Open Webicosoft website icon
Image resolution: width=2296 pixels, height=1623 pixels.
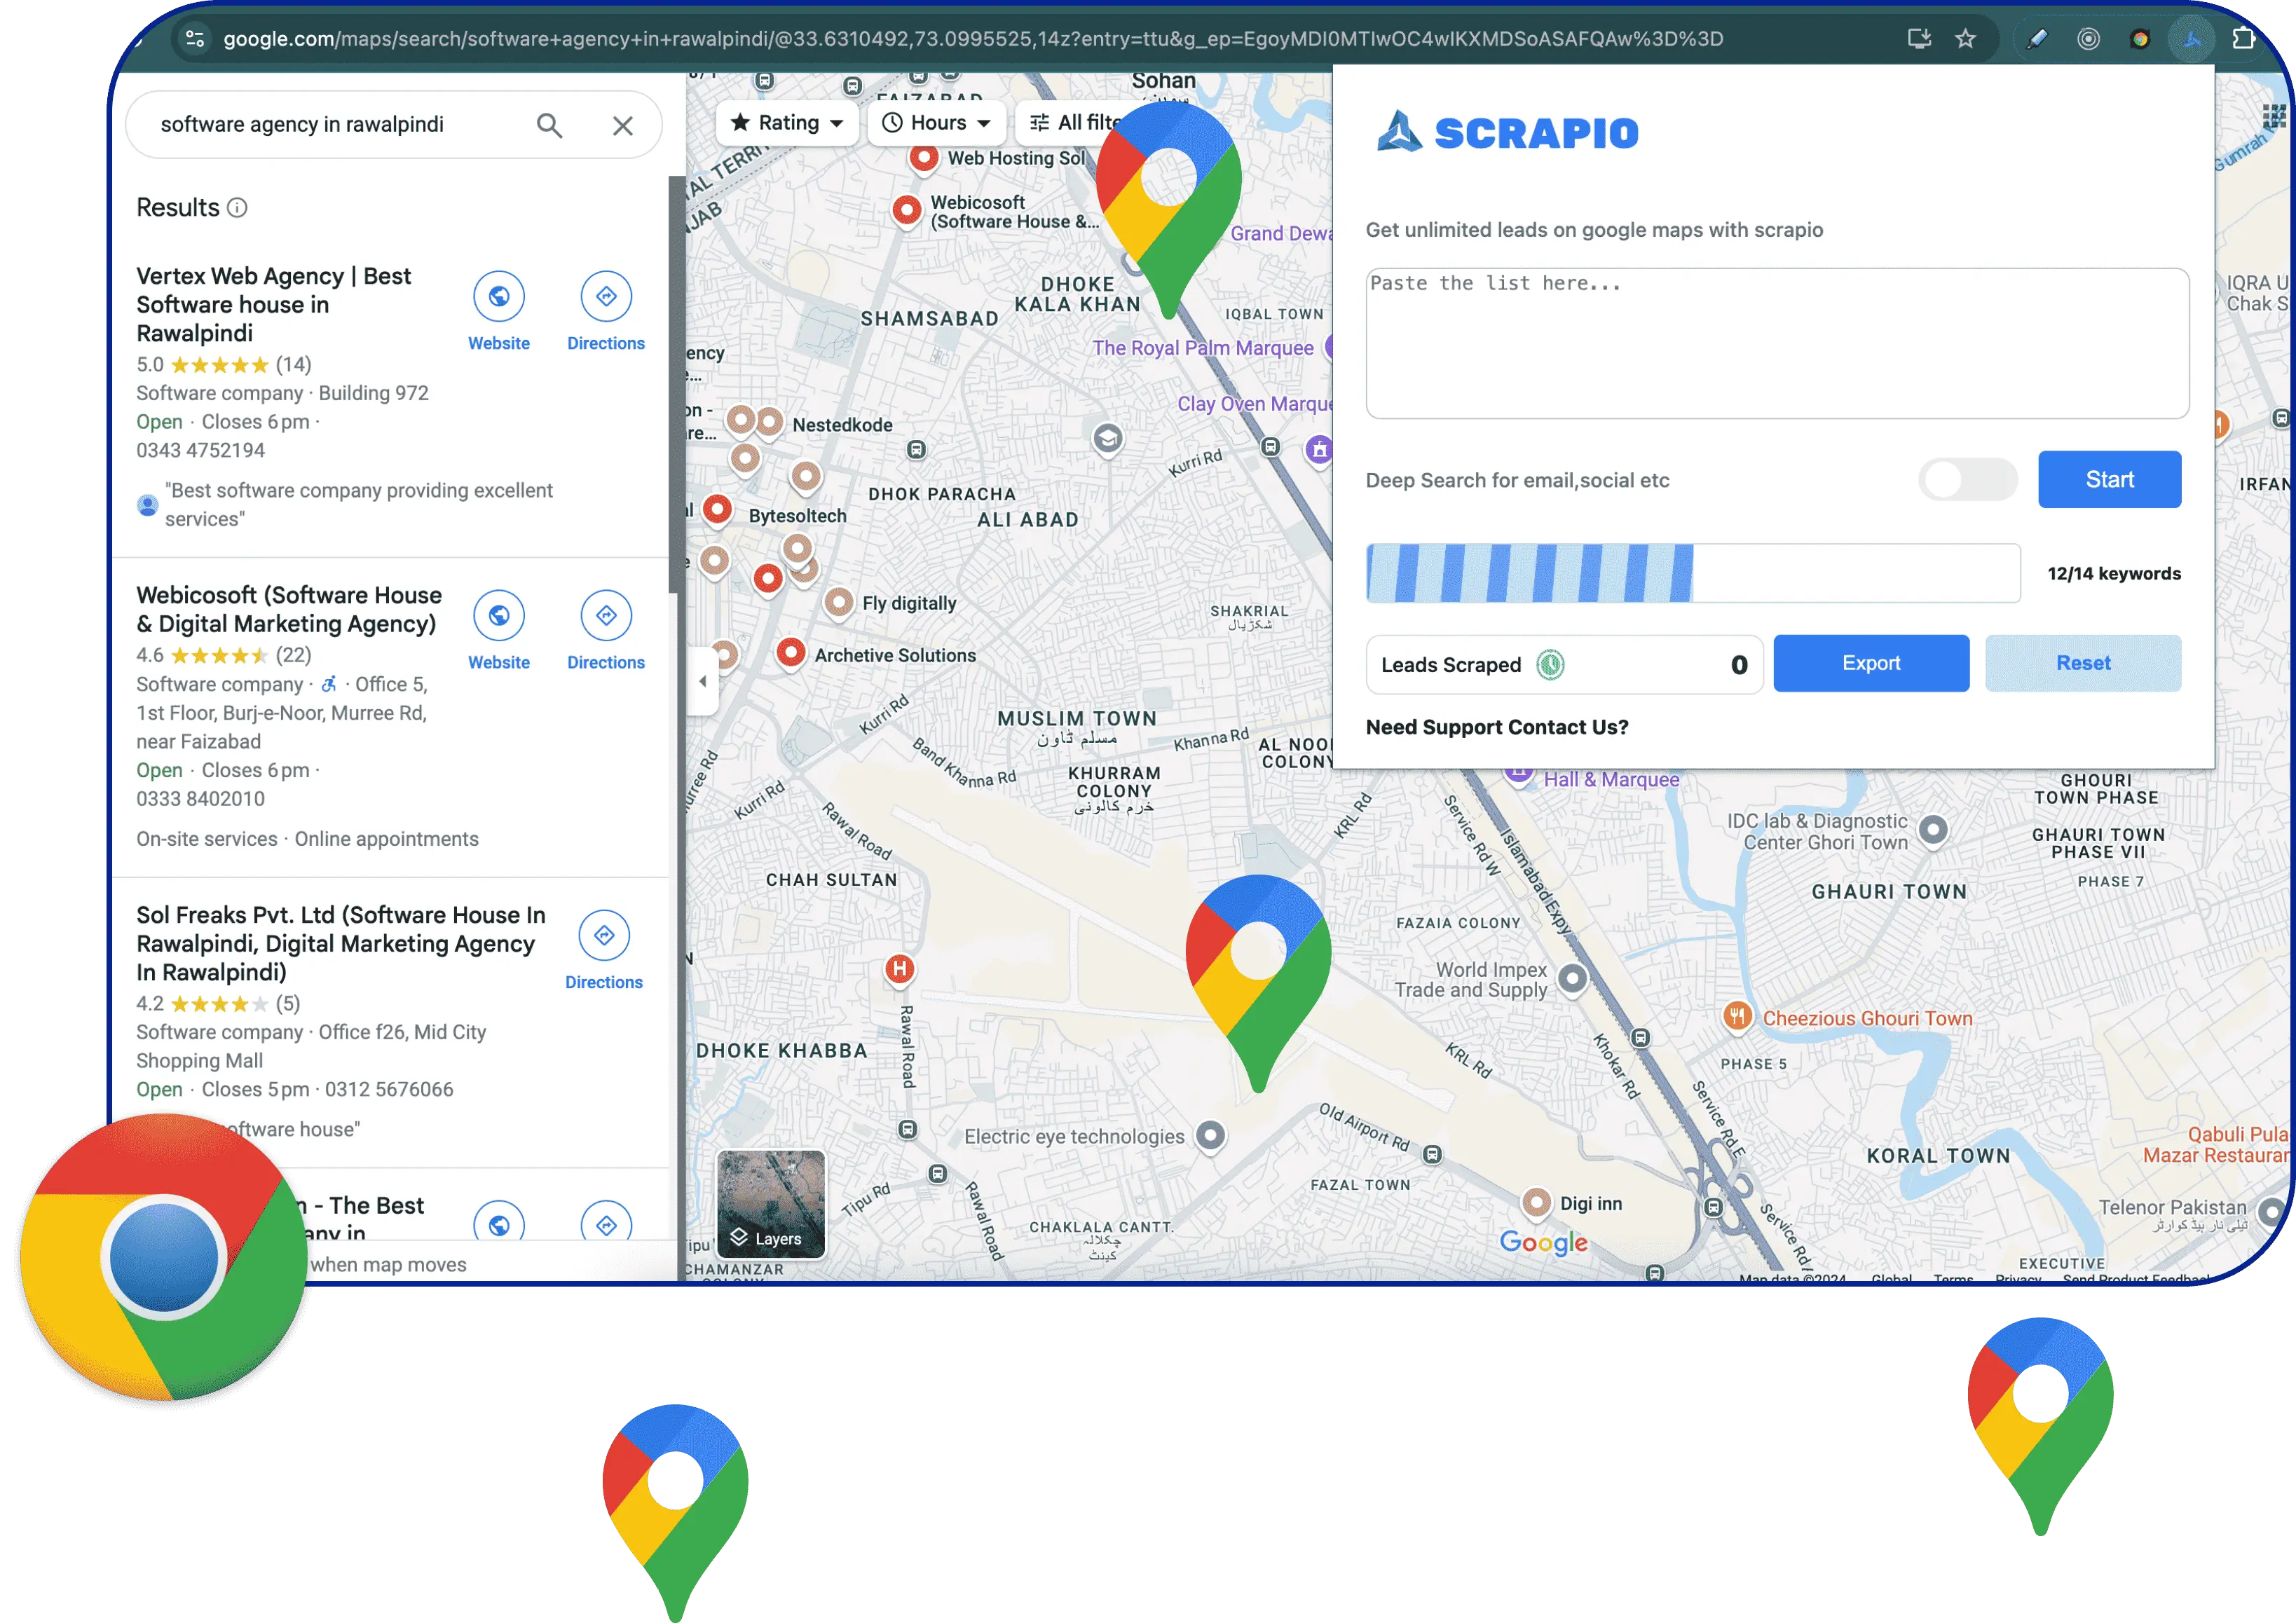499,615
